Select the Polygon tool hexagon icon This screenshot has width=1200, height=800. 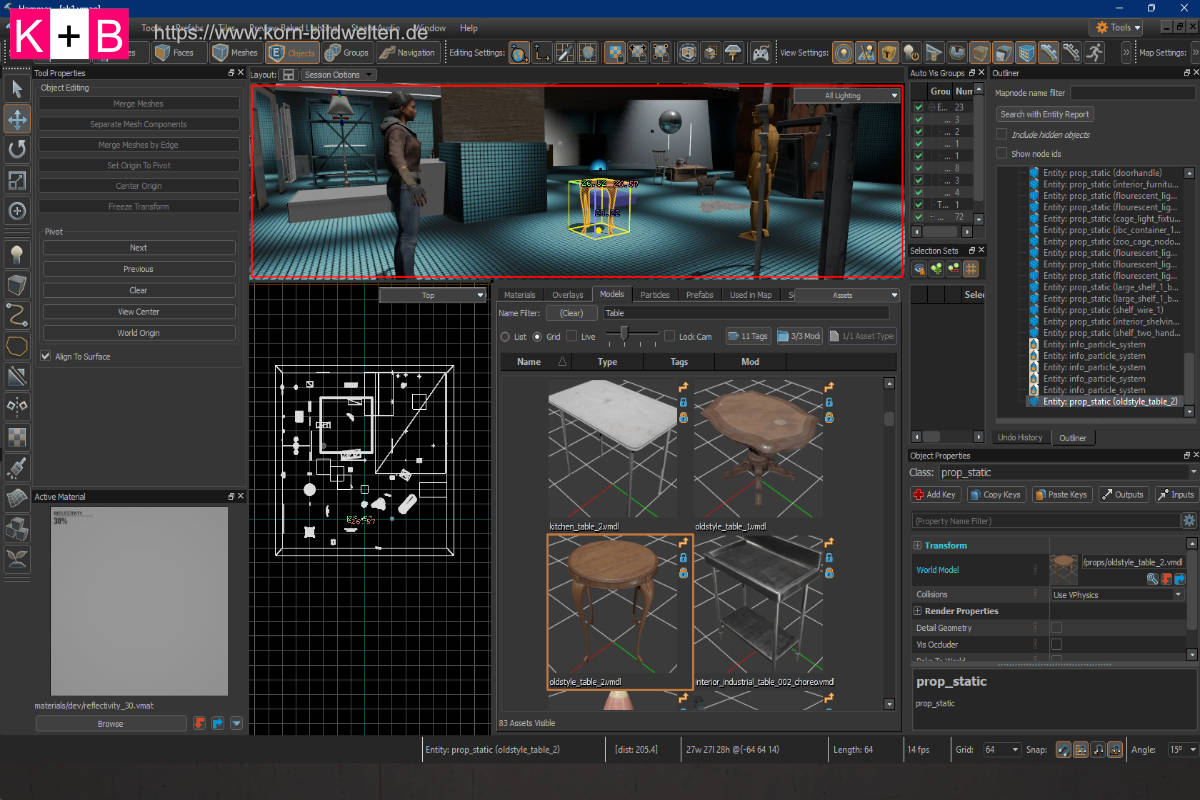pos(18,346)
